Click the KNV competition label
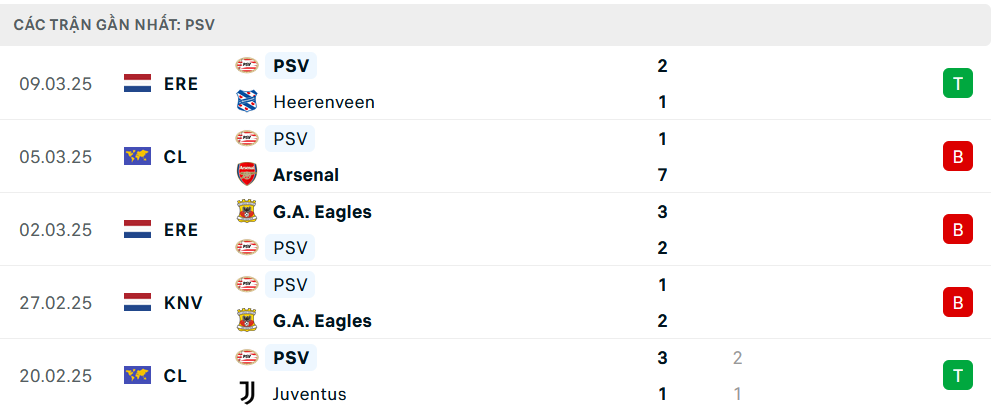 [x=183, y=302]
